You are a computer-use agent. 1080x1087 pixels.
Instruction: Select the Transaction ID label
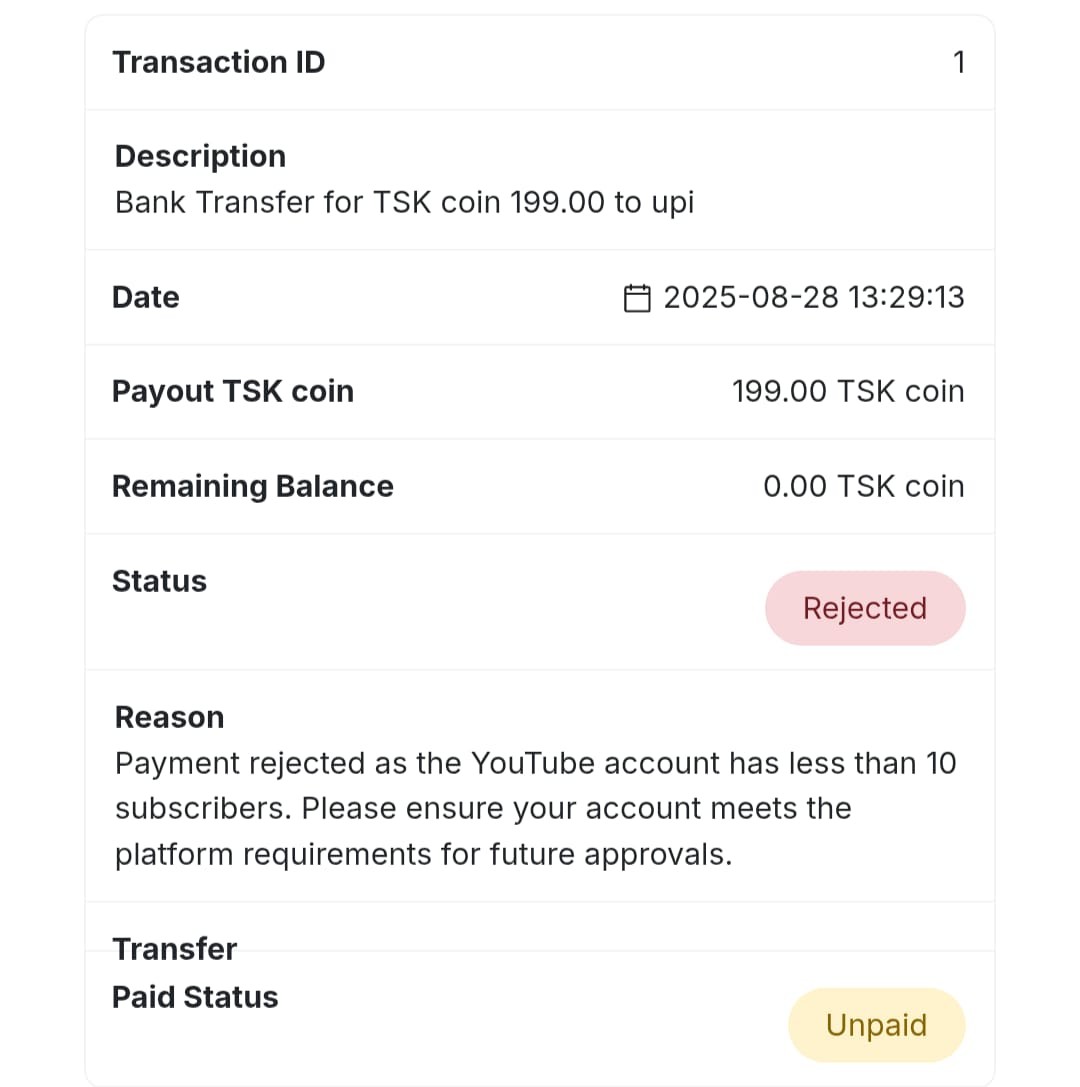pyautogui.click(x=219, y=62)
